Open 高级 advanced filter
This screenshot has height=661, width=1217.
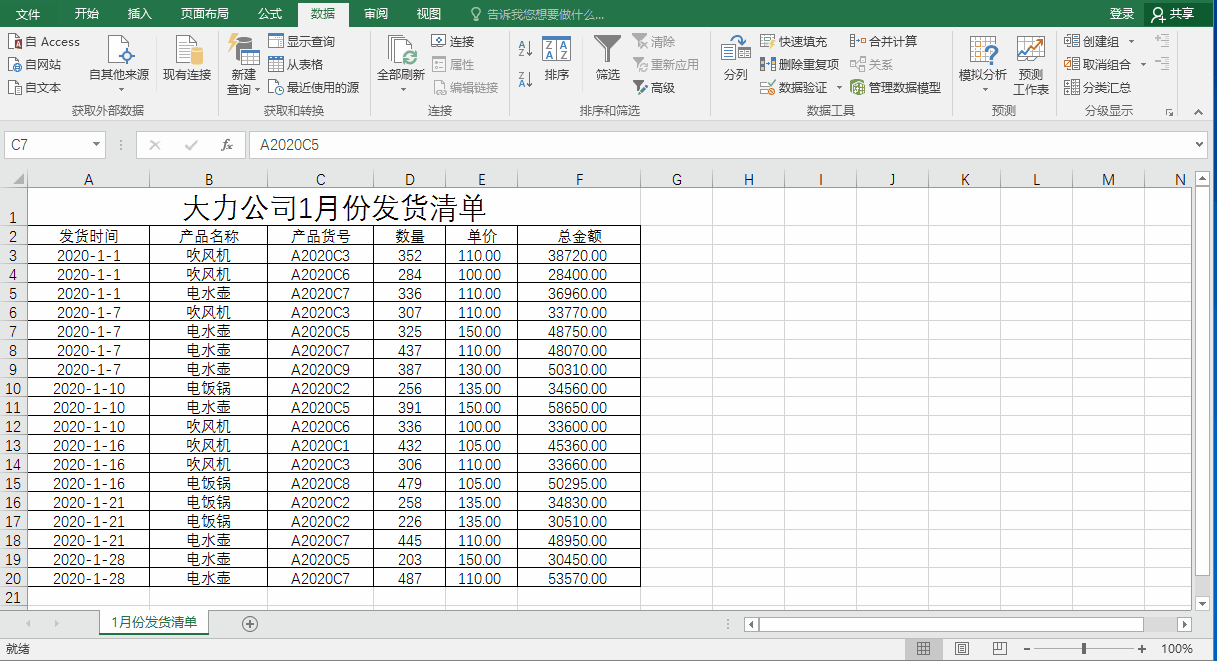(654, 87)
